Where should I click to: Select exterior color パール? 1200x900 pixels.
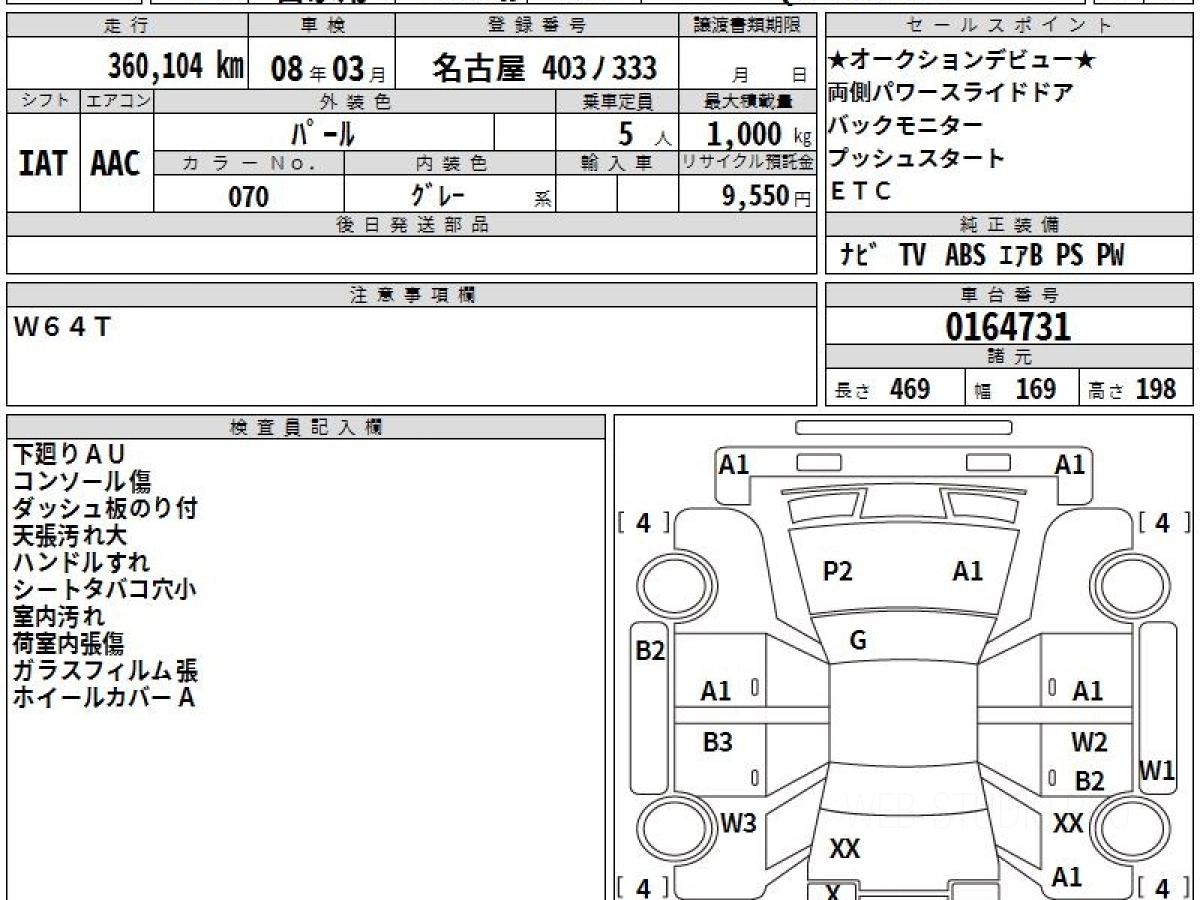[324, 133]
